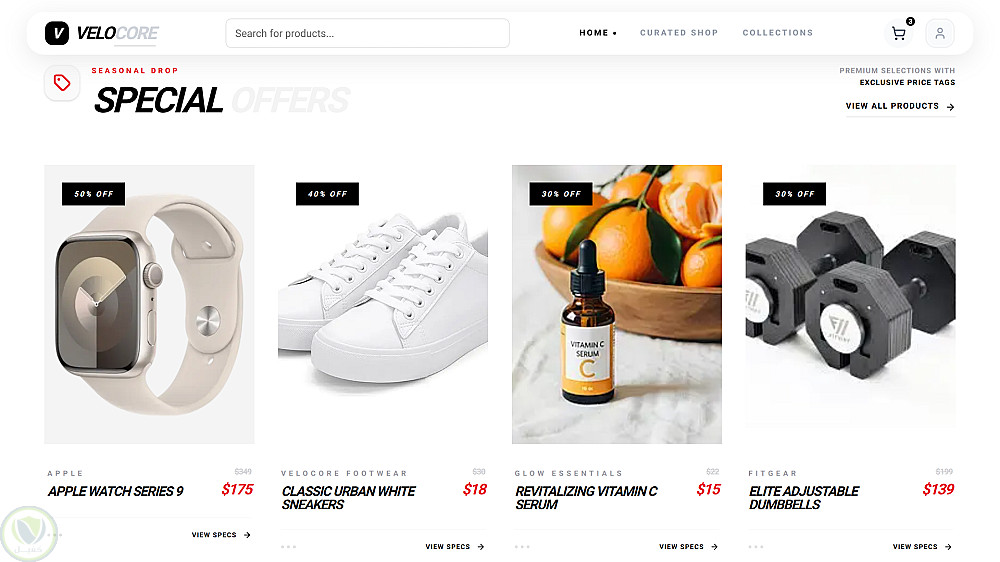
Task: Click the three dots under Vitamin C serum
Action: tap(522, 547)
